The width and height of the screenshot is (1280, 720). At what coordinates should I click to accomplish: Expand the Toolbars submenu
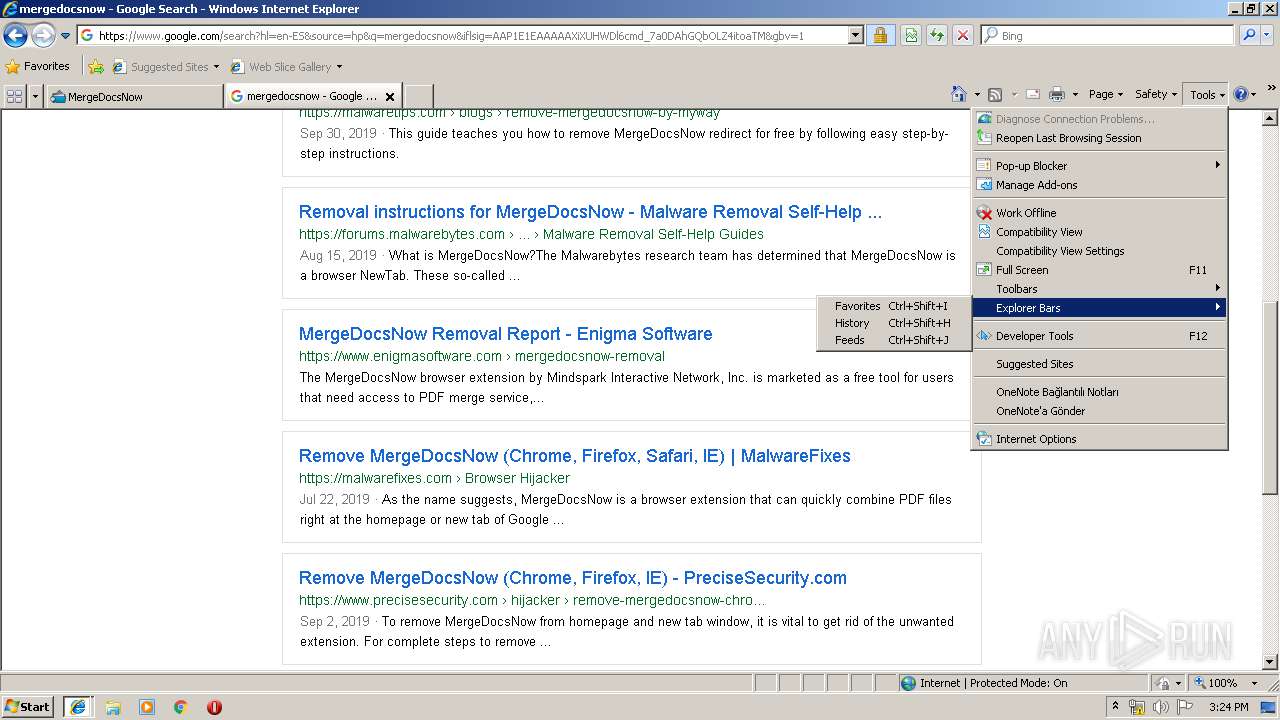[1099, 289]
